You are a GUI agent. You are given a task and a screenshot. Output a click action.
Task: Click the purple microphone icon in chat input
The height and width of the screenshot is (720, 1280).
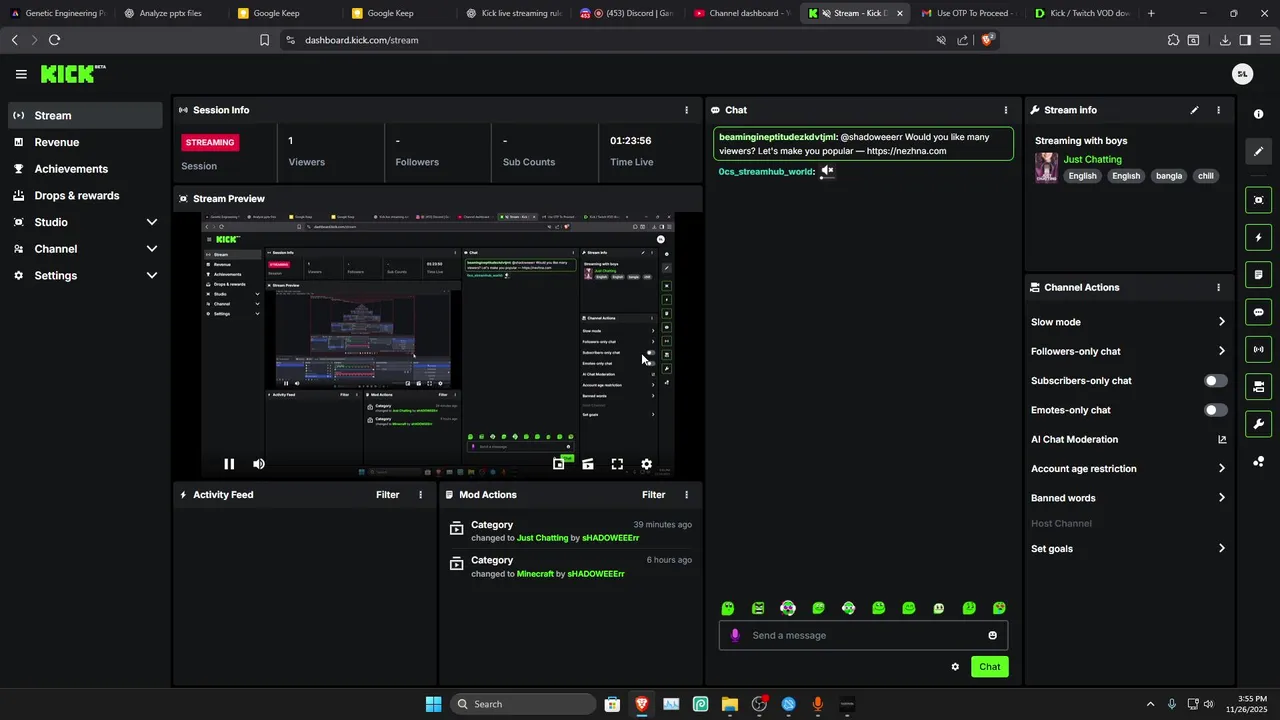[x=736, y=635]
